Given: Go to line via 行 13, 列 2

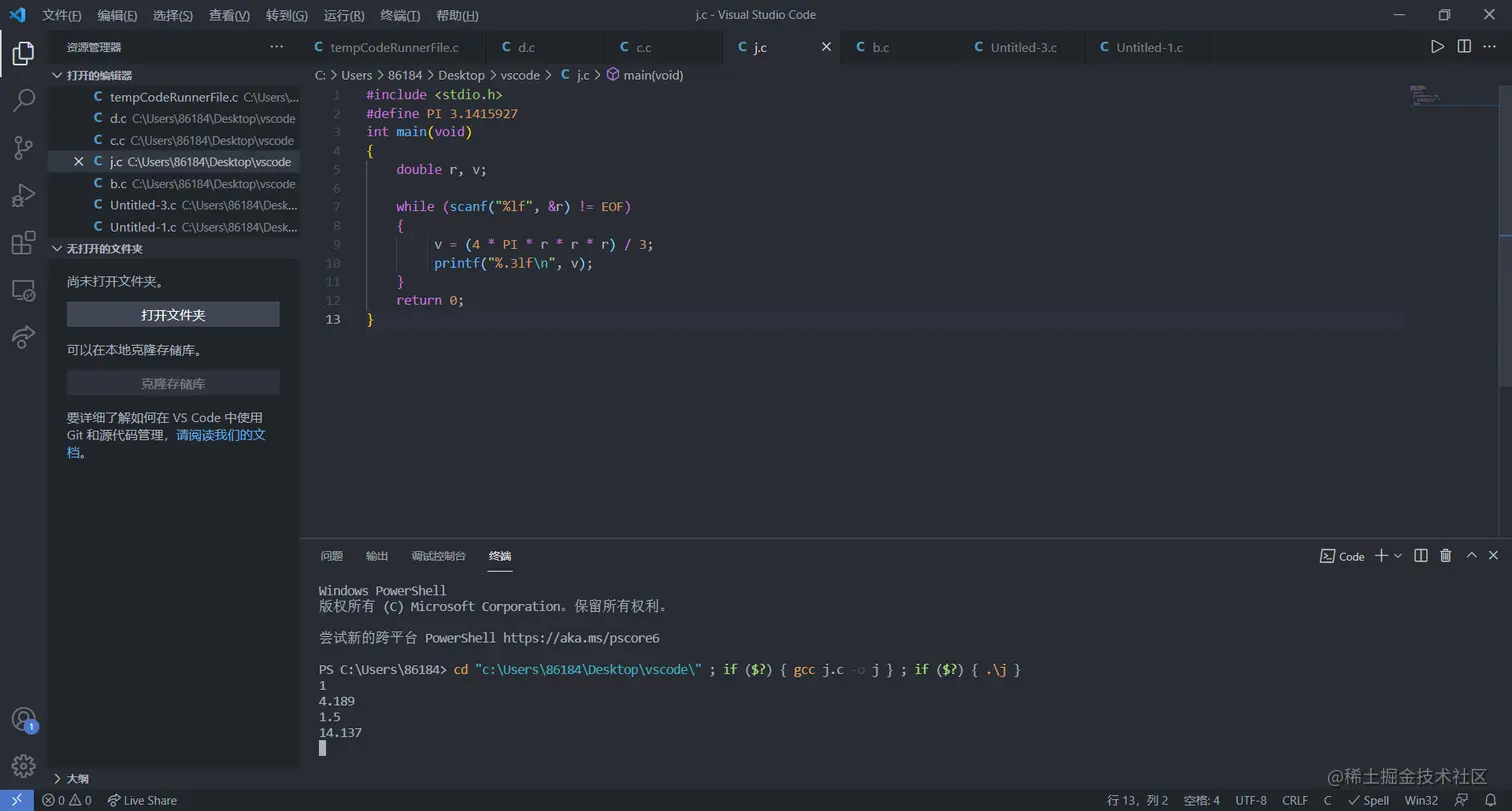Looking at the screenshot, I should click(1137, 800).
